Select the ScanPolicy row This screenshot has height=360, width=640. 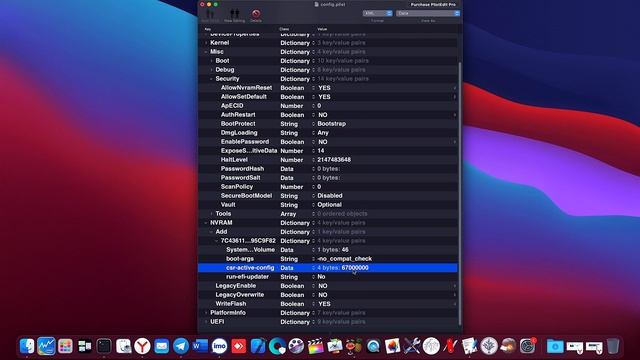328,187
